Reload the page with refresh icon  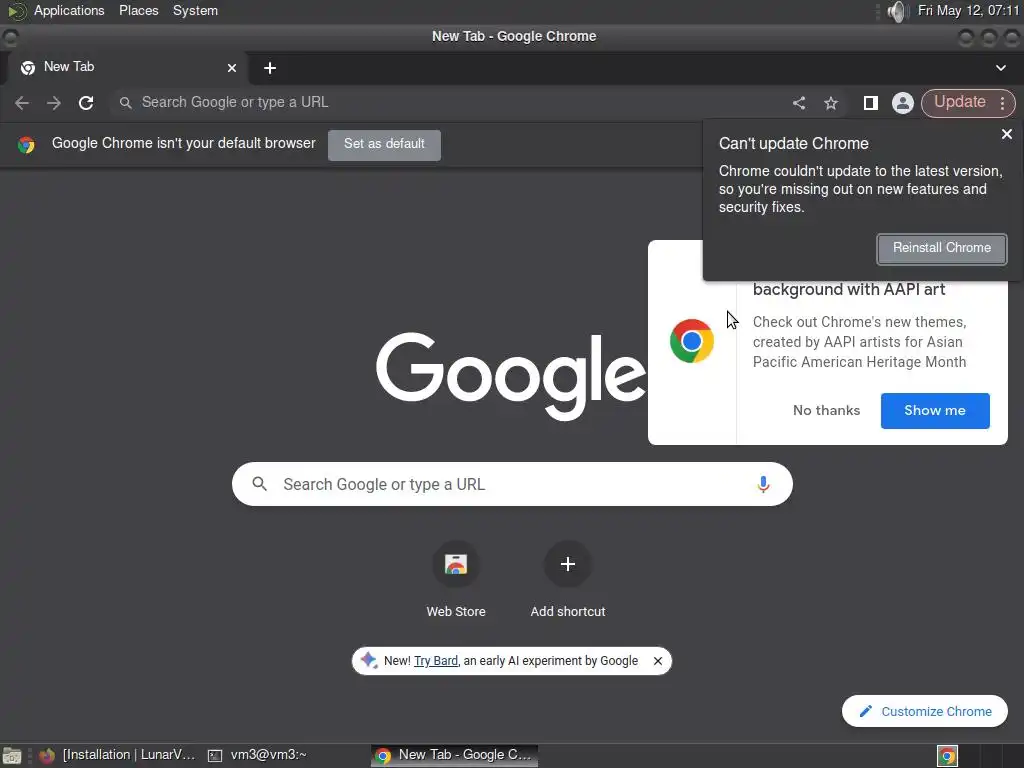pos(86,103)
